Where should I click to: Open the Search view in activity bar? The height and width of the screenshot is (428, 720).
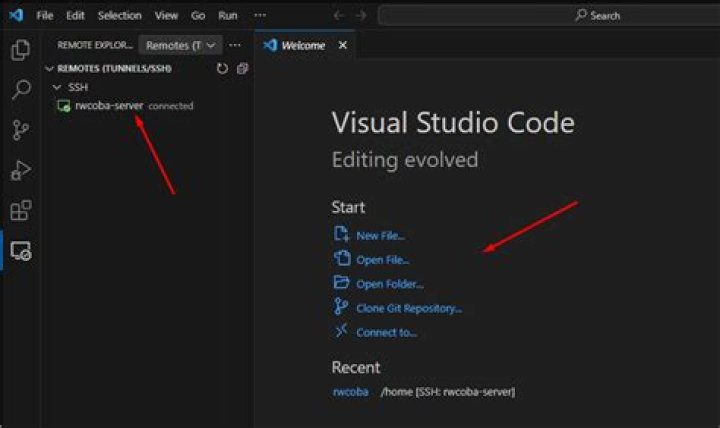click(x=21, y=89)
